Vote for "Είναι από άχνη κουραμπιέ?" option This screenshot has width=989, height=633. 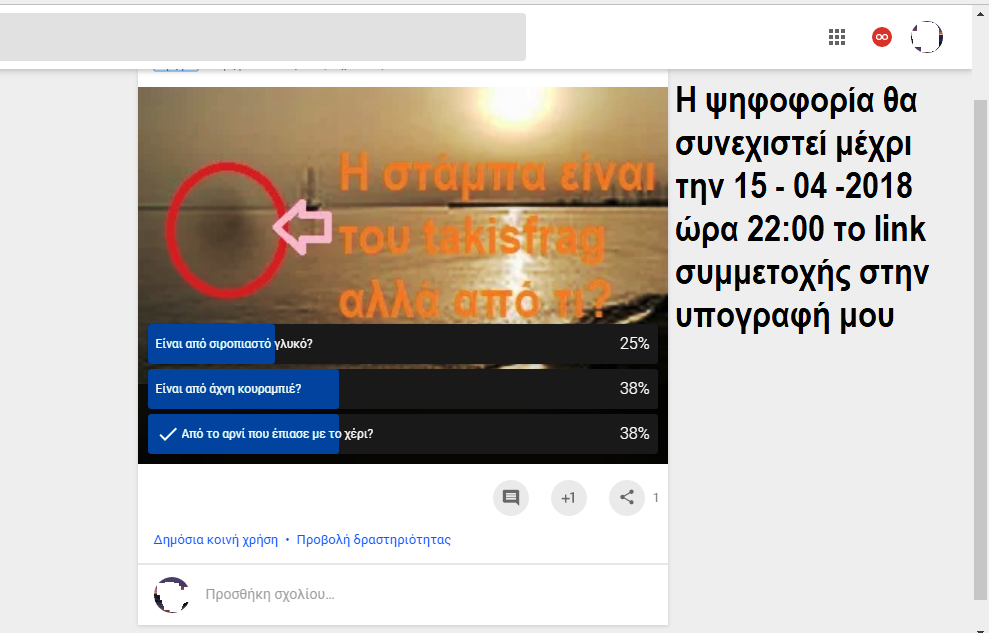(x=402, y=389)
